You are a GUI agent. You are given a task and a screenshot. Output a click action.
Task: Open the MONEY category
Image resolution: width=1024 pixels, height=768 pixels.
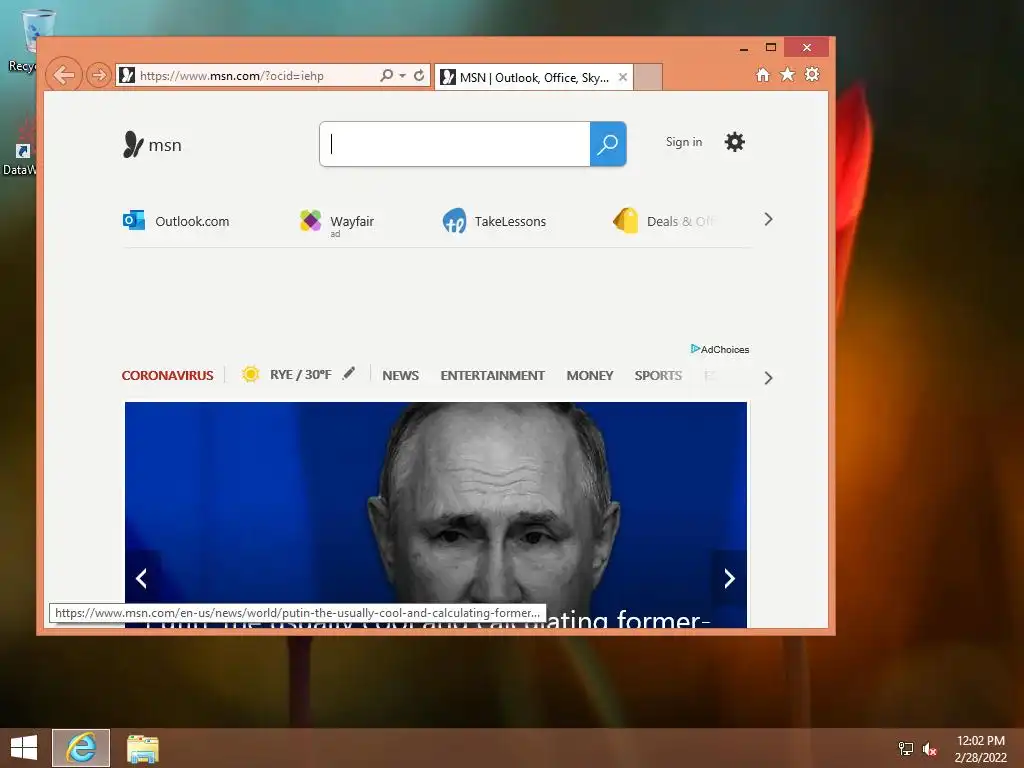[590, 376]
